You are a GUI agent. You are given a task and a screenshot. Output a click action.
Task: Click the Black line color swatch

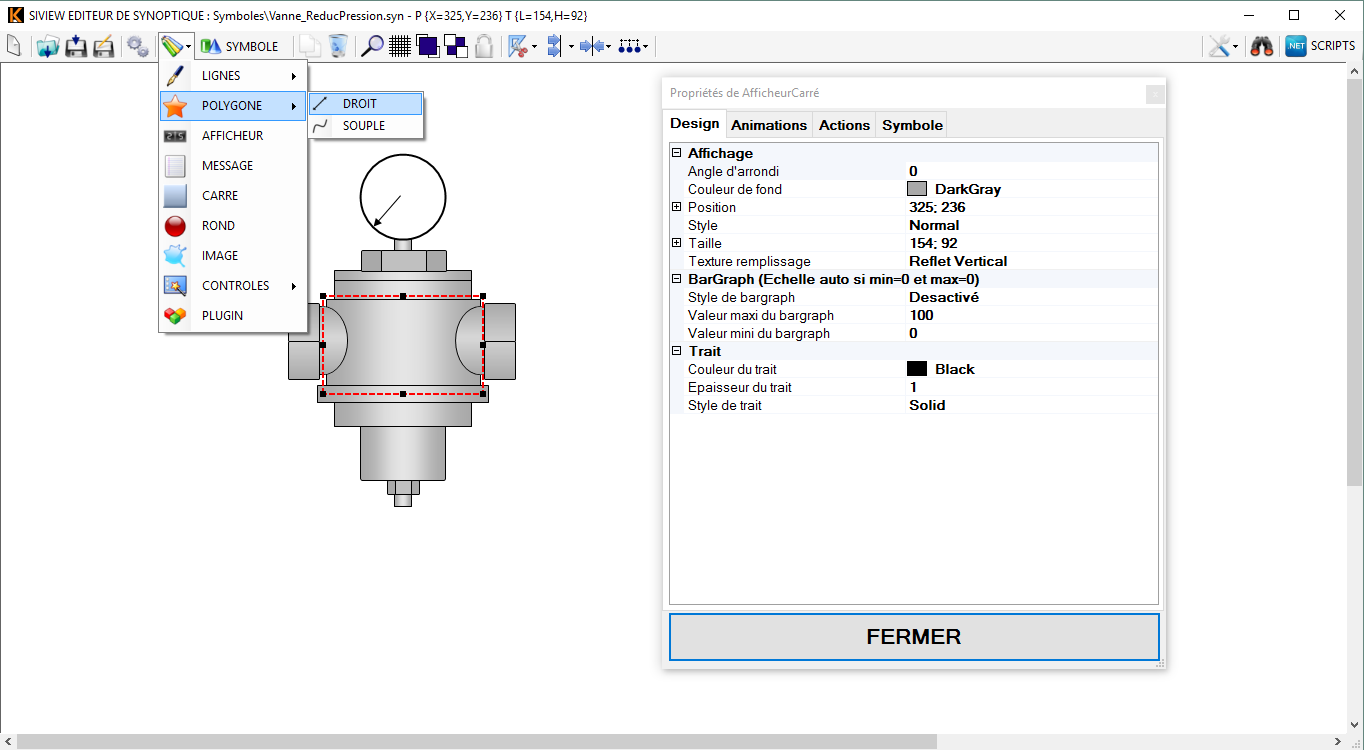pos(917,369)
